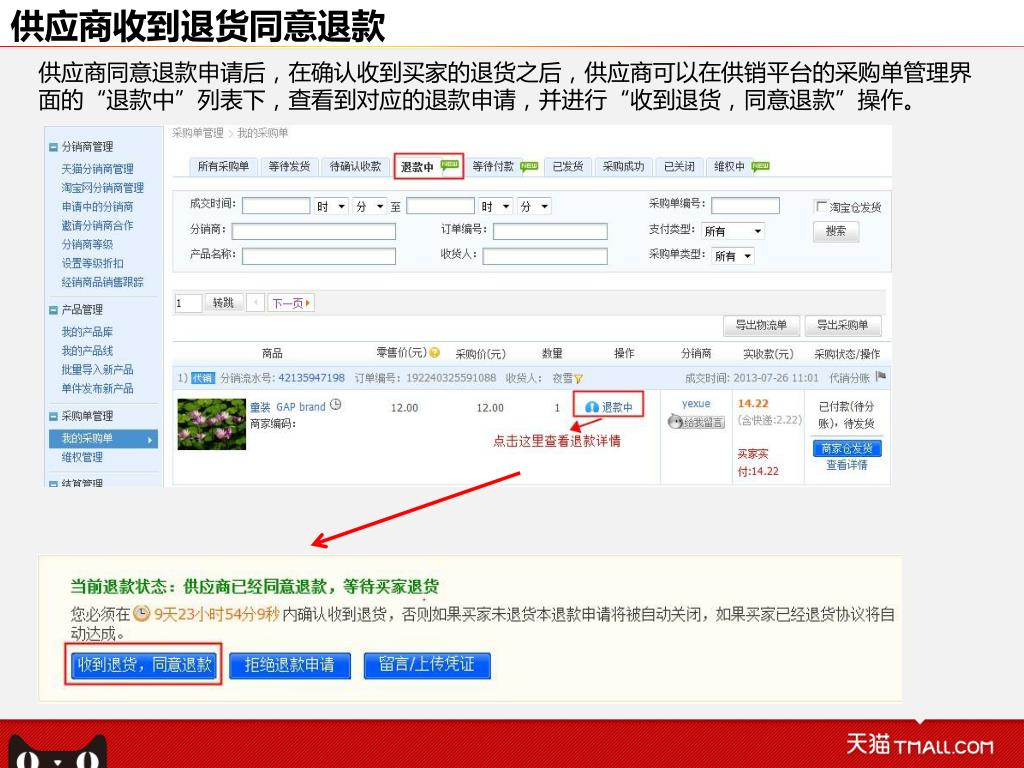Open the 采购单类型 dropdown
Image resolution: width=1024 pixels, height=768 pixels.
point(733,256)
